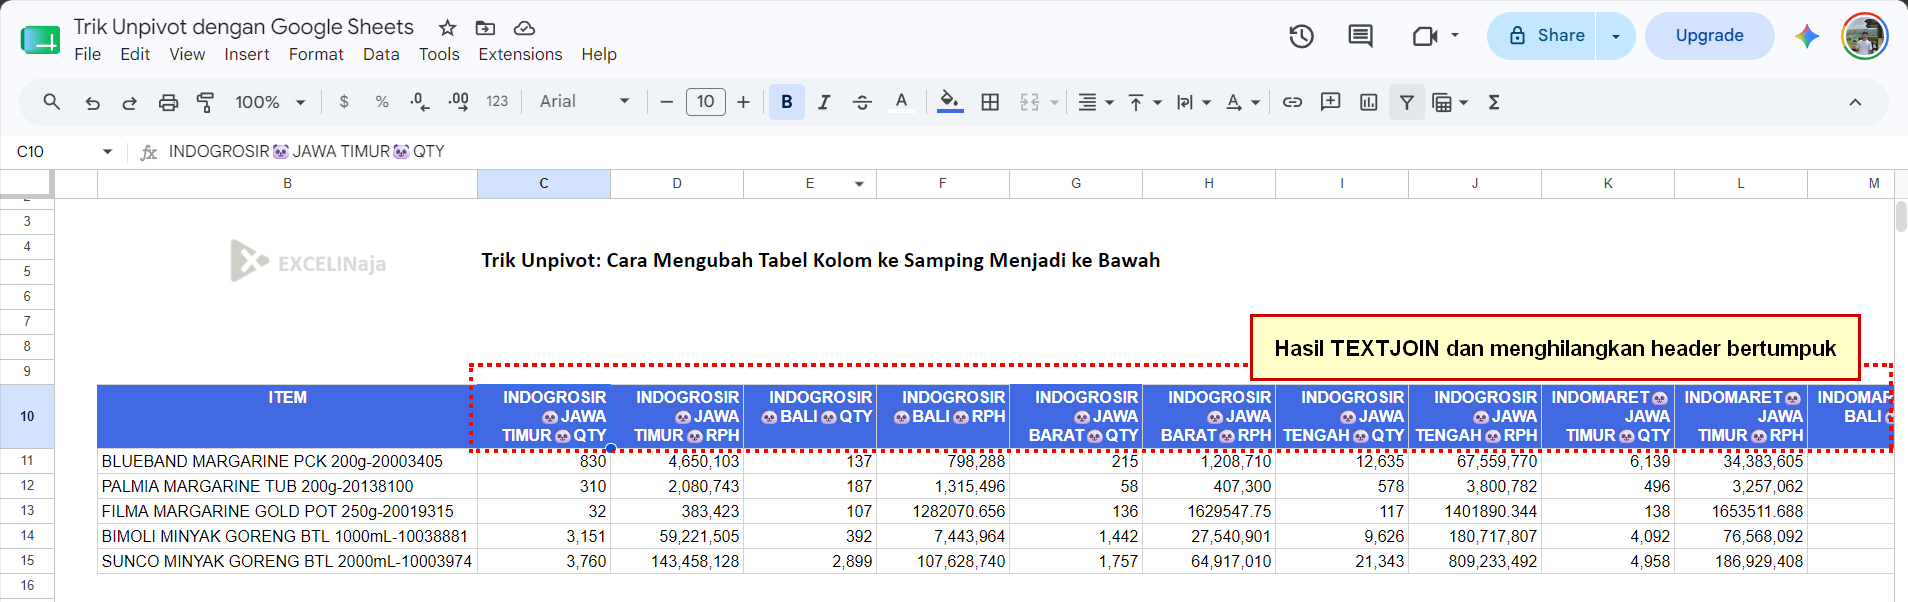Open column E header dropdown arrow
1908x602 pixels.
pyautogui.click(x=859, y=184)
